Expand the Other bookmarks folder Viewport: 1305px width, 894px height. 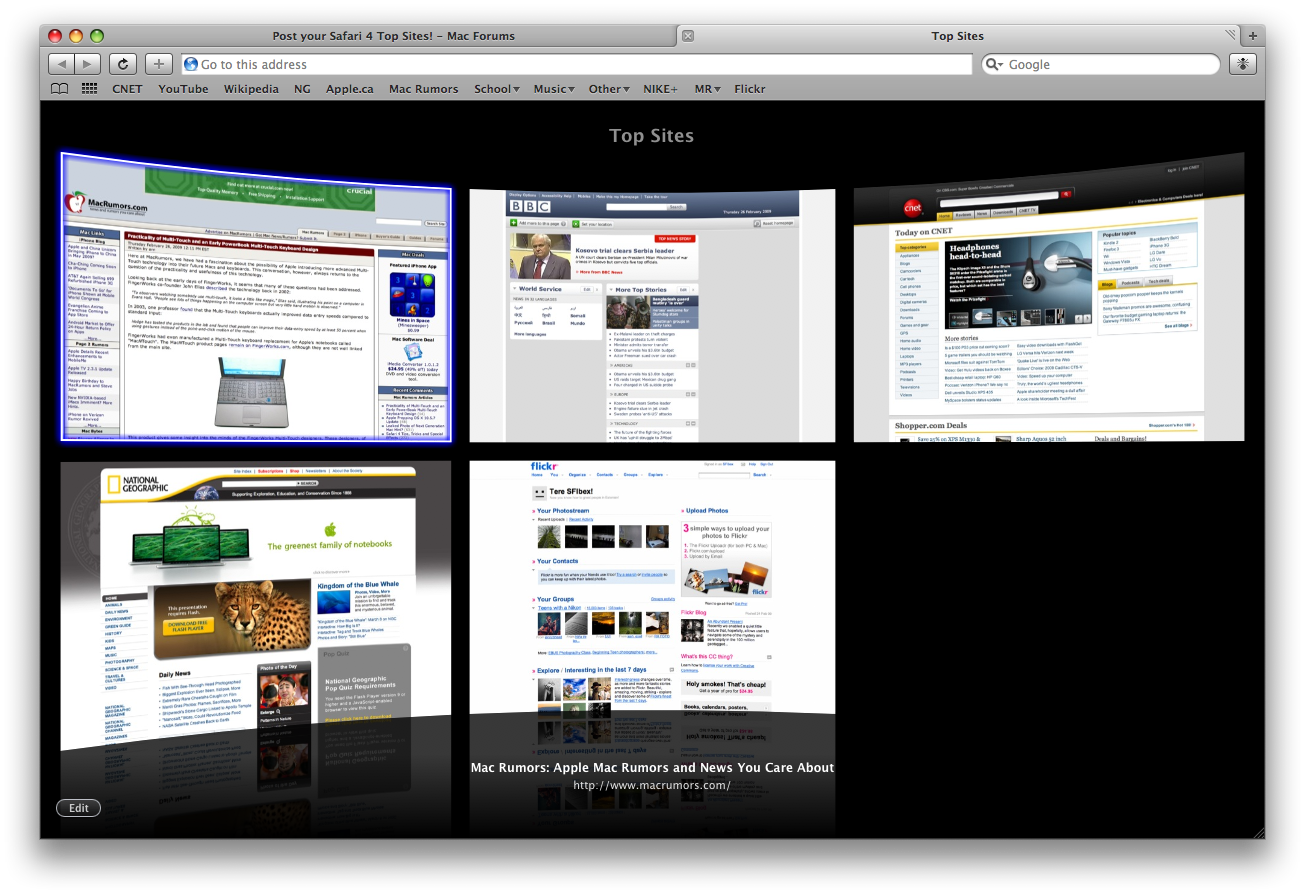click(609, 89)
